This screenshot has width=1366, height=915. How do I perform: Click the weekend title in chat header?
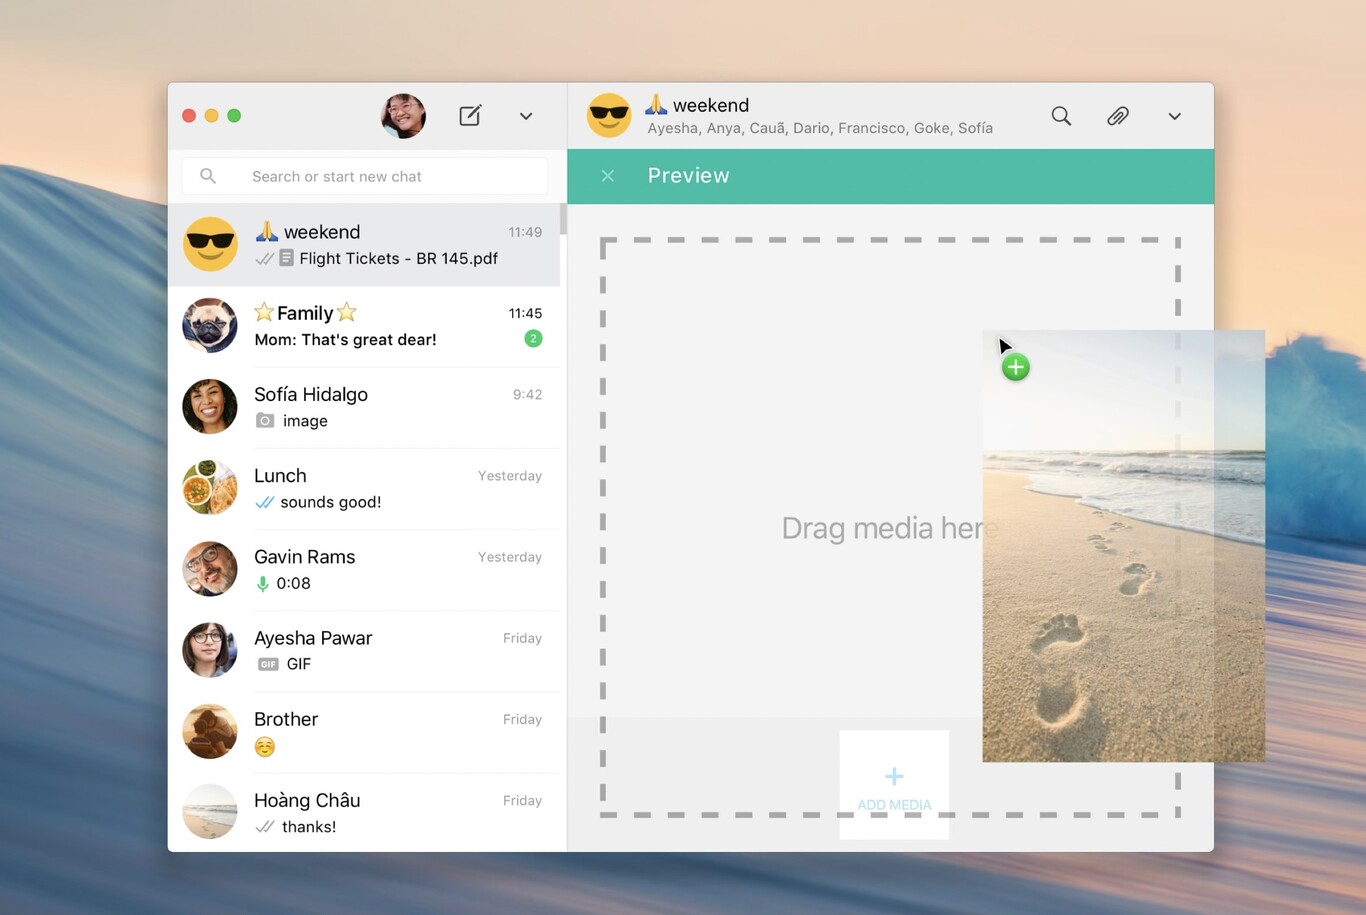[711, 105]
